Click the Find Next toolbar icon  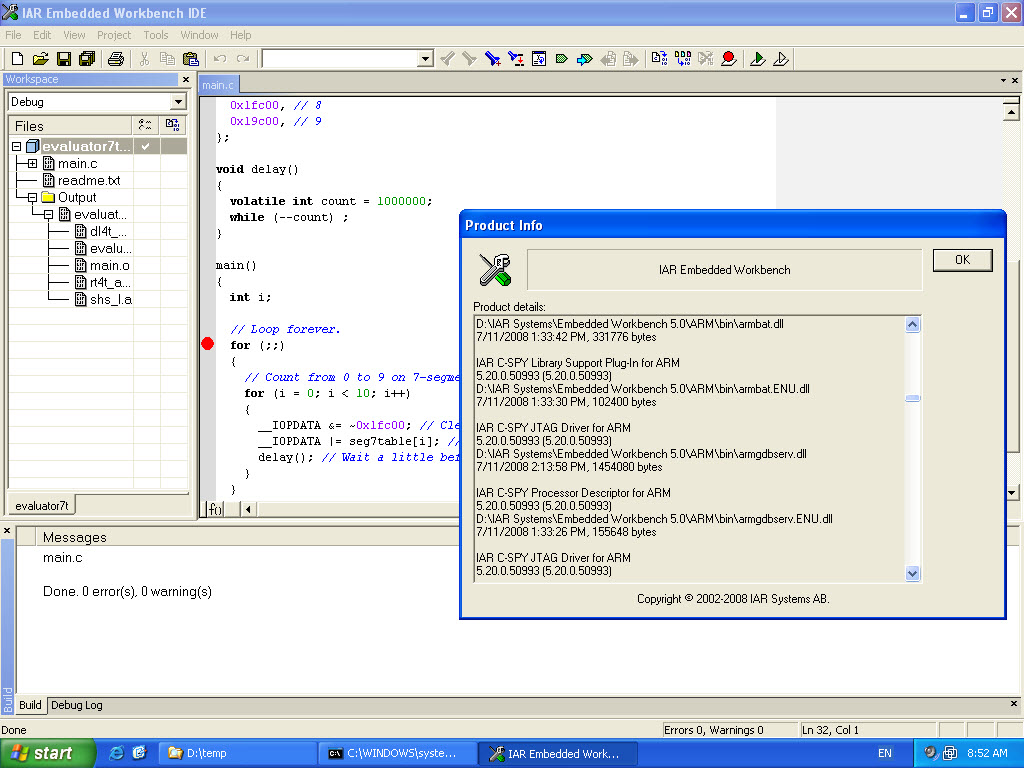click(x=470, y=59)
